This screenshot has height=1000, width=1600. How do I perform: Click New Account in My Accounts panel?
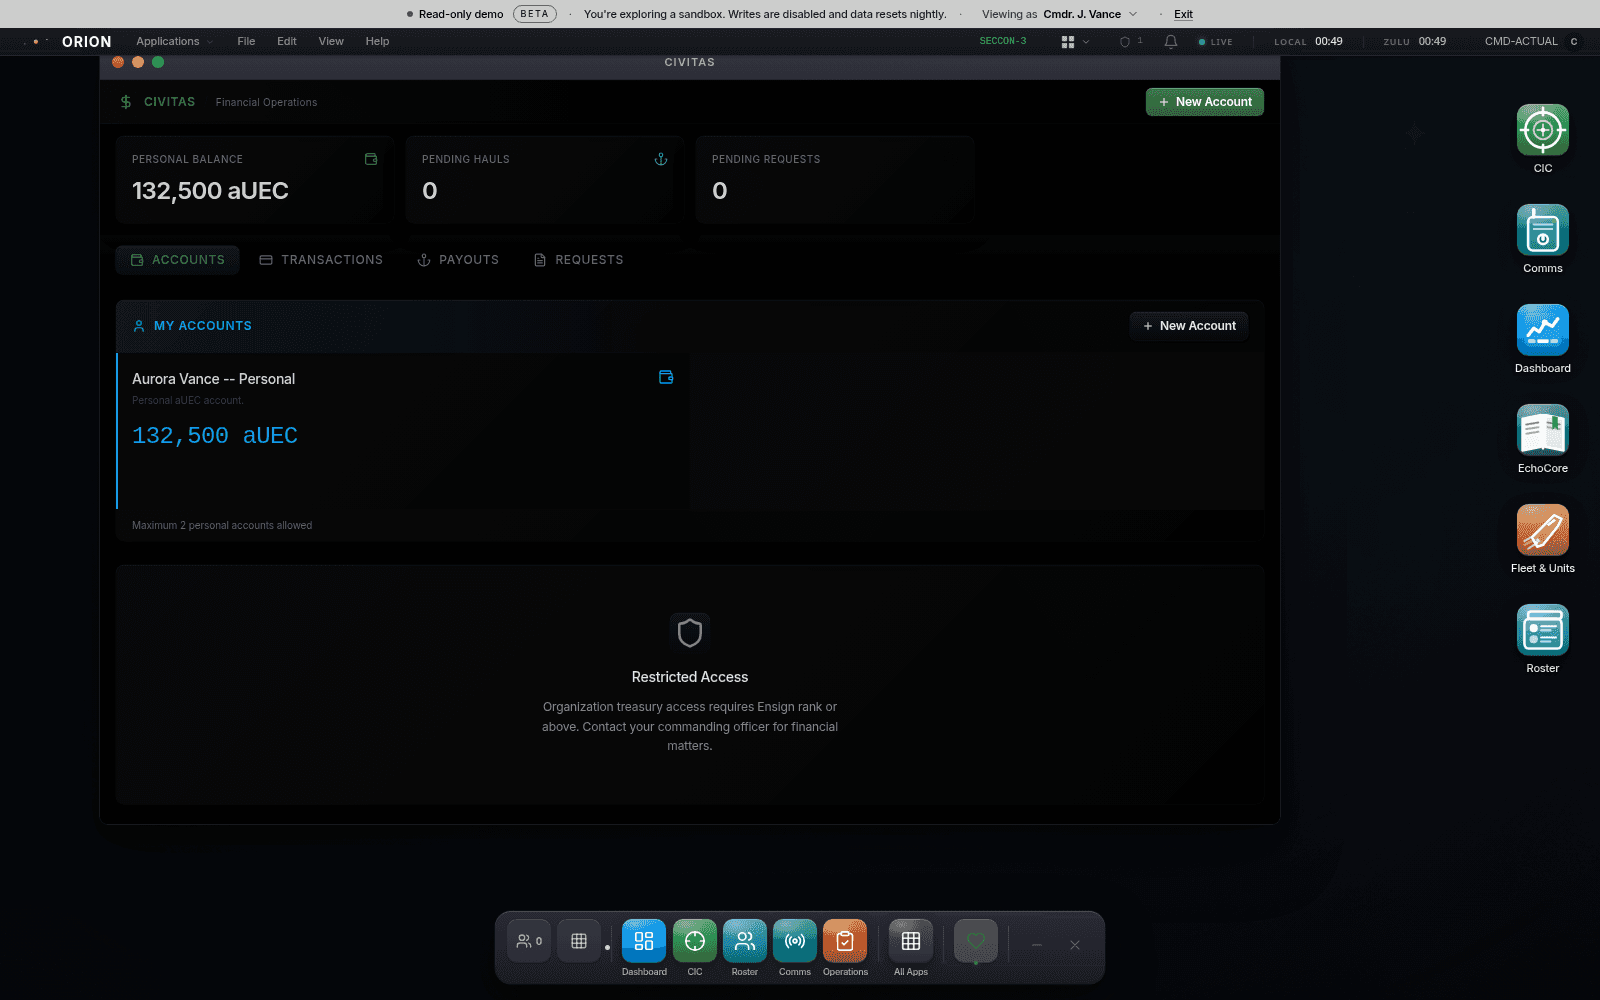tap(1189, 326)
